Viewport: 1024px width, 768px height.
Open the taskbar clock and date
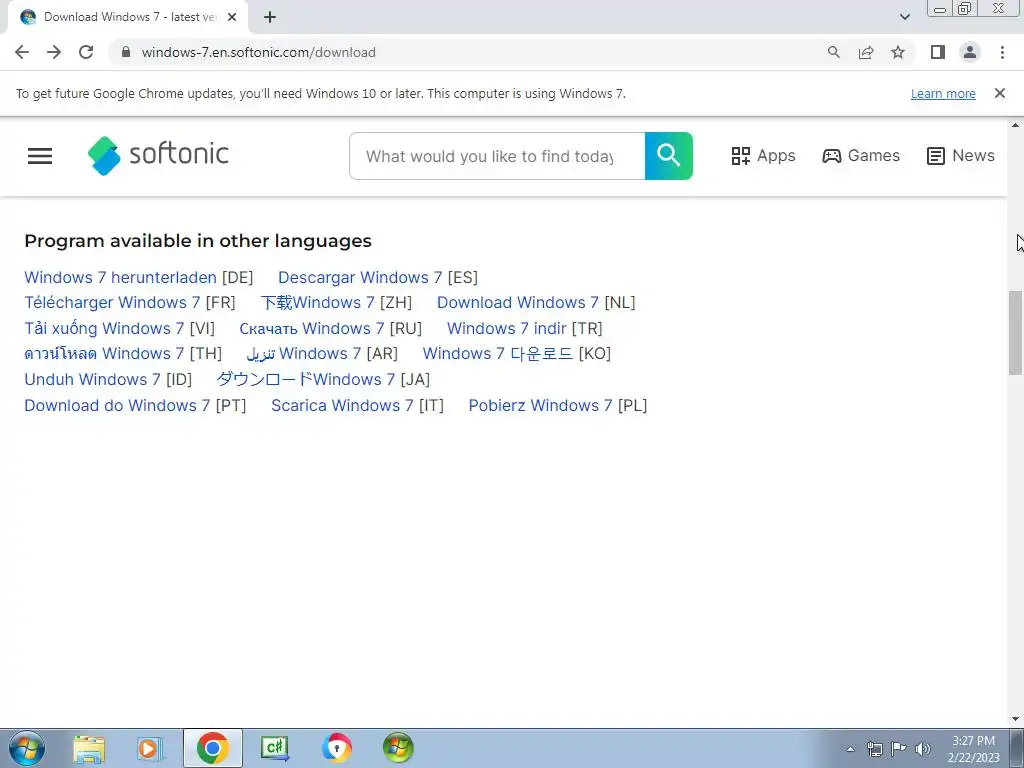pyautogui.click(x=973, y=749)
